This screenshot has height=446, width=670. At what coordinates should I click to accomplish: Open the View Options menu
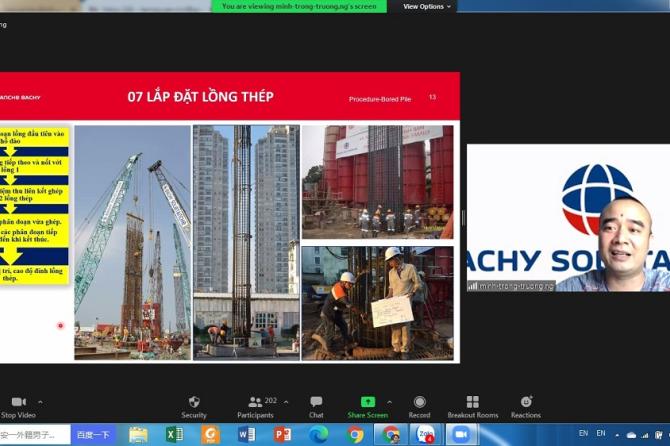coord(427,6)
